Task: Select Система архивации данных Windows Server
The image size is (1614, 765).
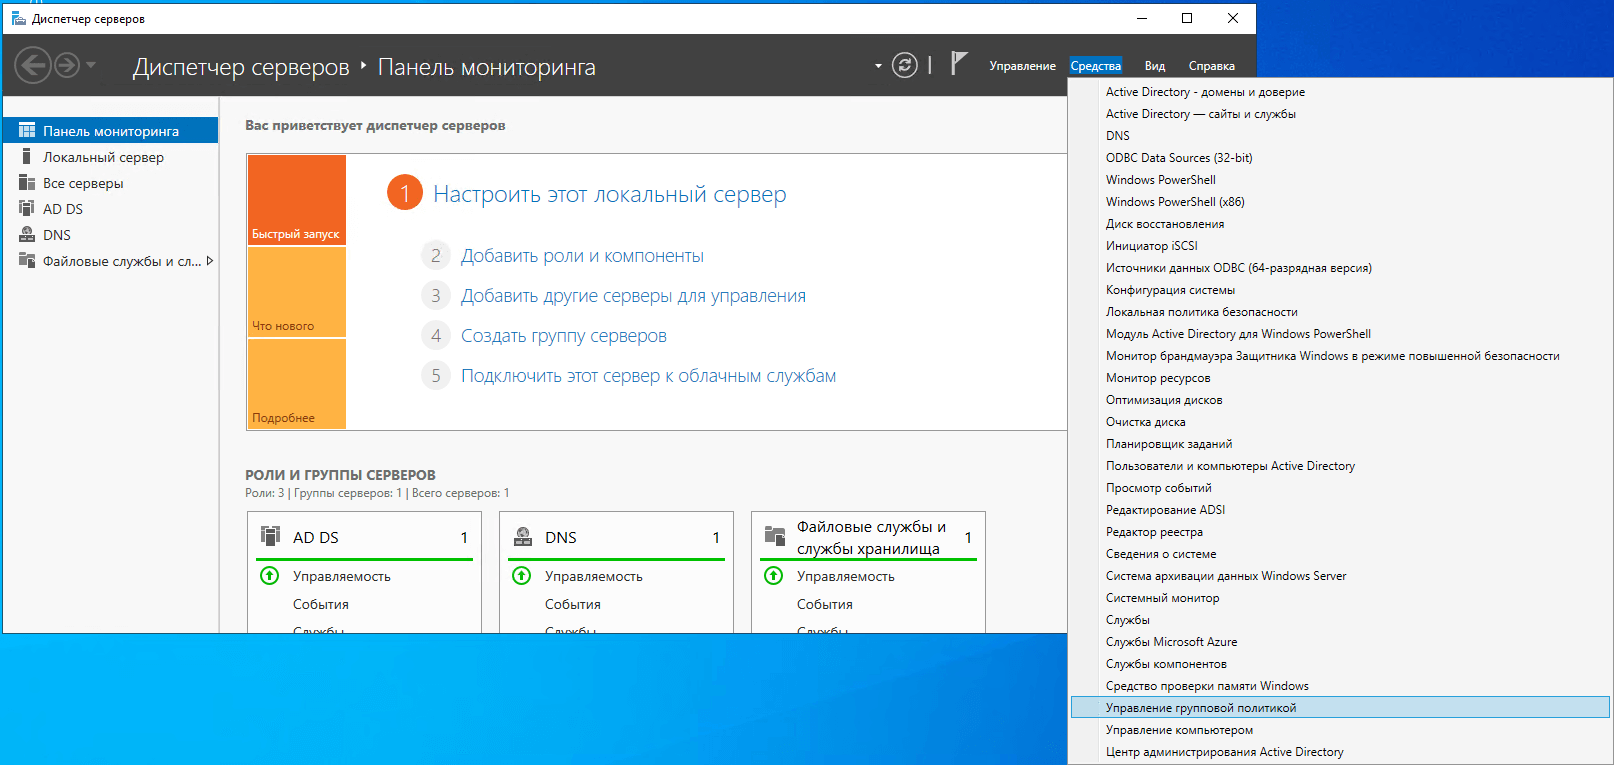Action: 1340,576
